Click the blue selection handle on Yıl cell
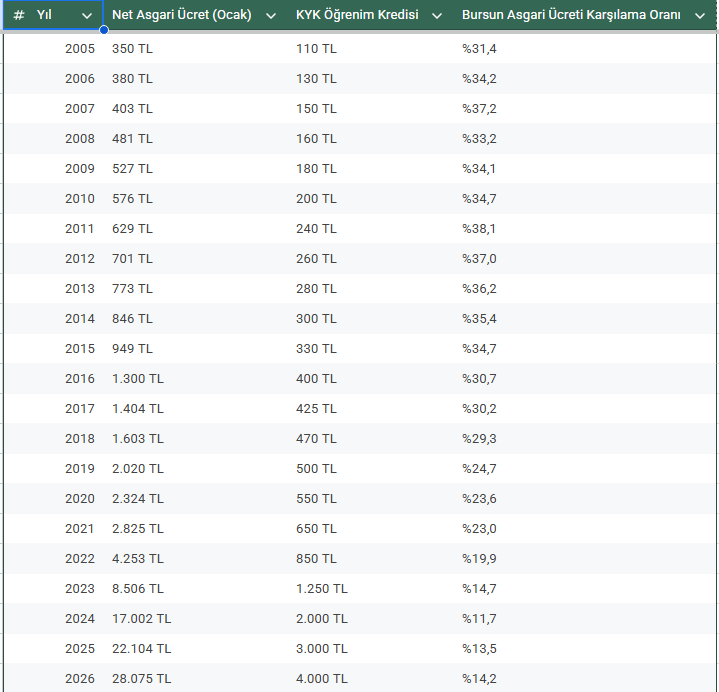The image size is (719, 692). click(104, 30)
